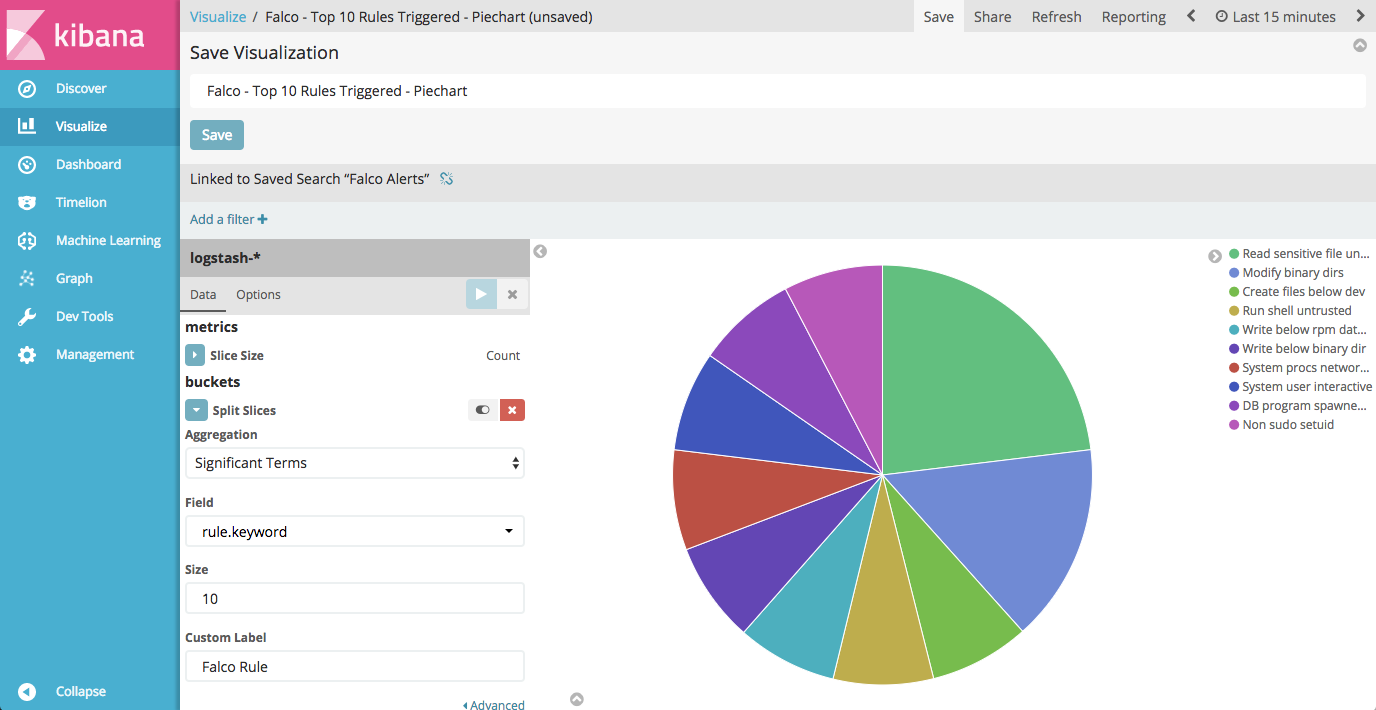The image size is (1376, 710).
Task: Open Discover compass icon in sidebar
Action: coord(27,89)
